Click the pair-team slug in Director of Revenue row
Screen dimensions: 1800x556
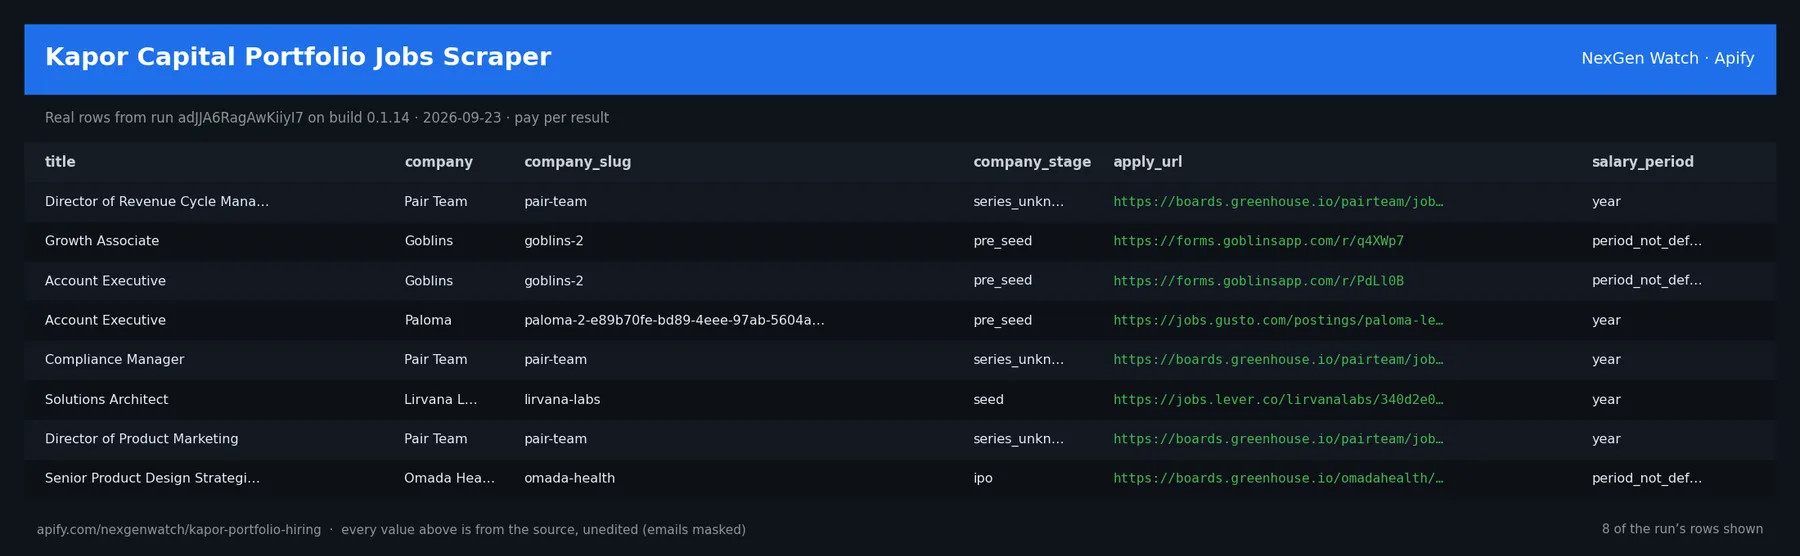point(555,202)
